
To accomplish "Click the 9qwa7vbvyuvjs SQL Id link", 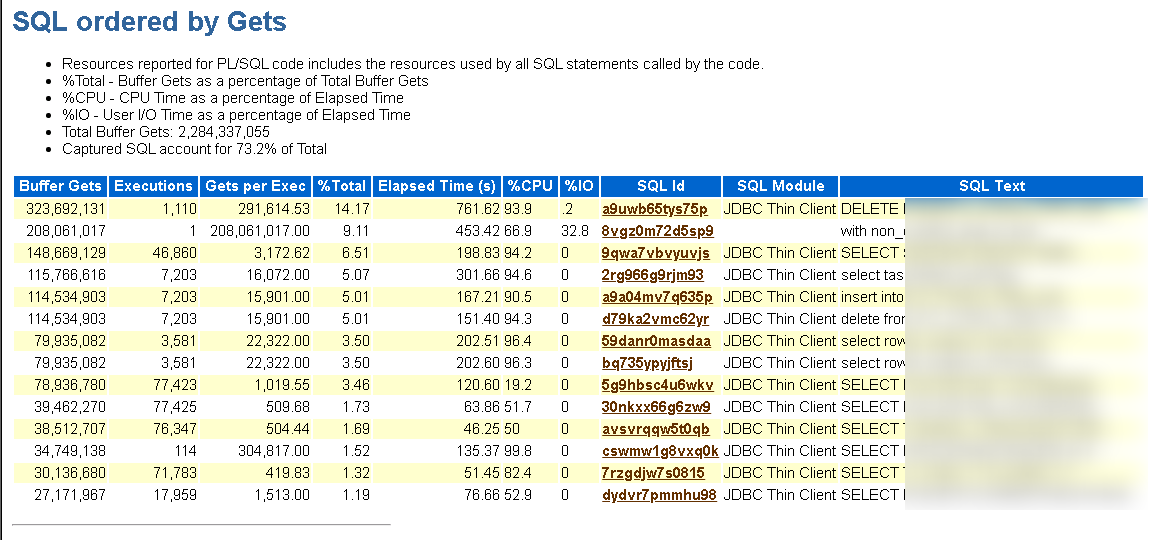I will tap(655, 253).
